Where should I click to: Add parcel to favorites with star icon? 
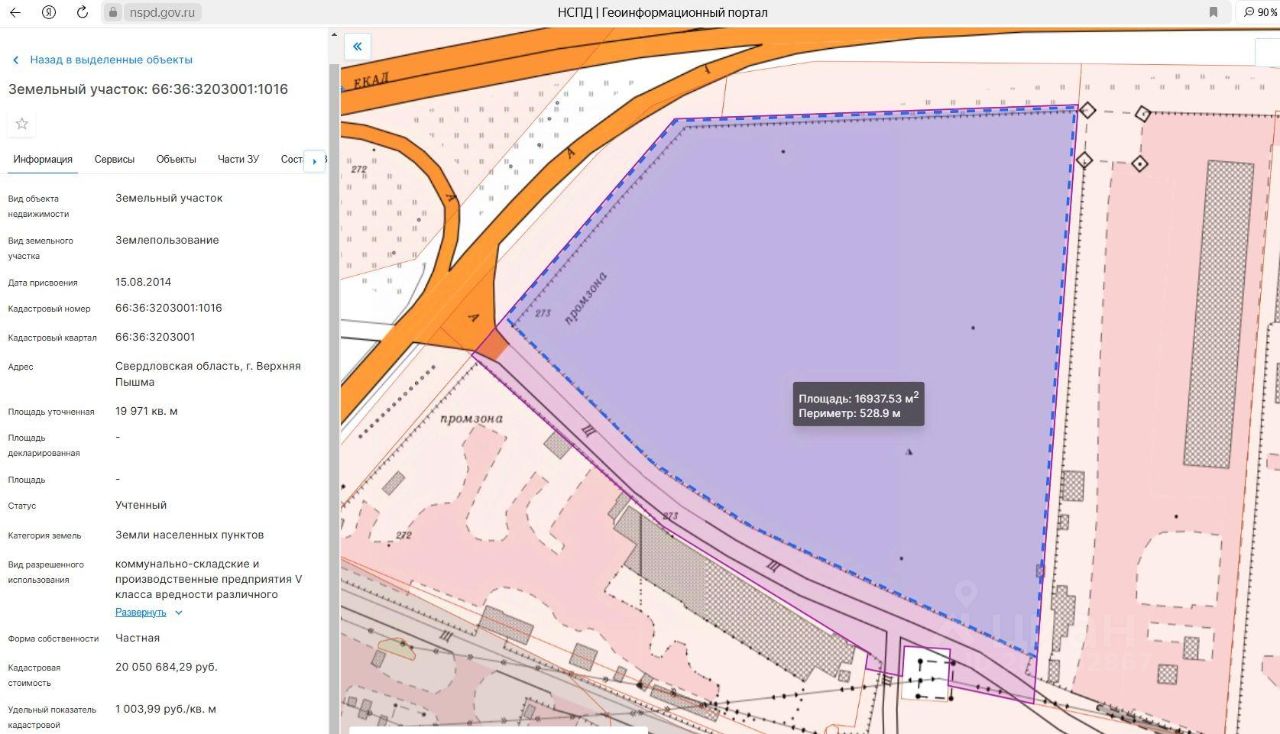point(22,124)
